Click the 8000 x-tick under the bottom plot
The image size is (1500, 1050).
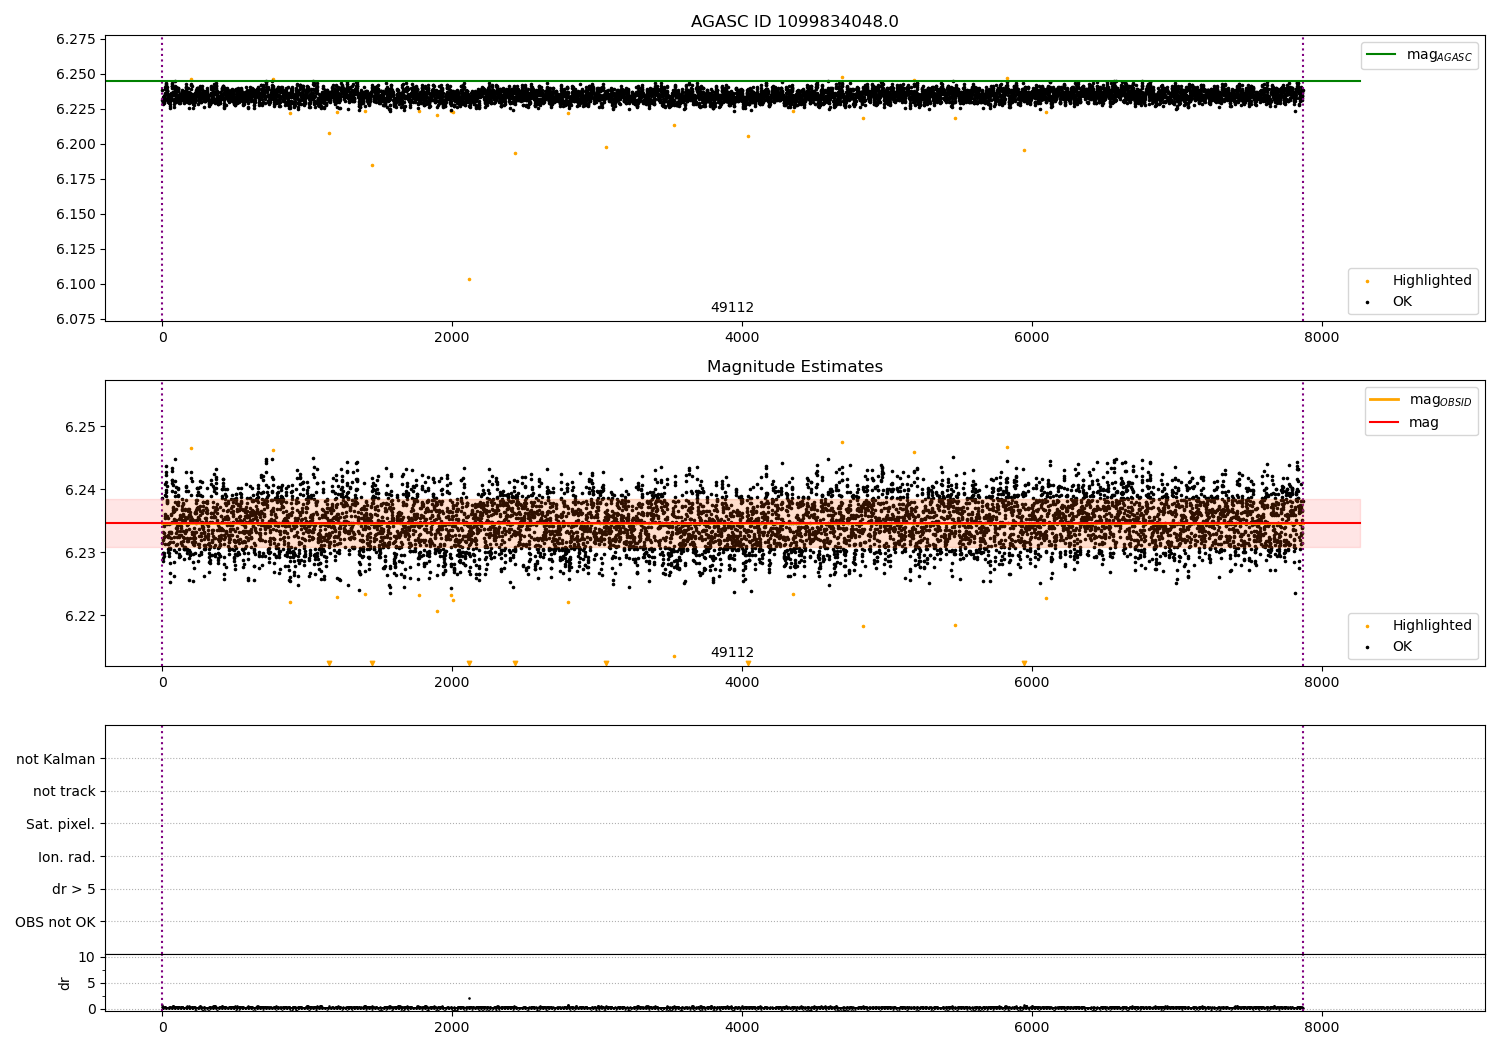pyautogui.click(x=1322, y=1027)
